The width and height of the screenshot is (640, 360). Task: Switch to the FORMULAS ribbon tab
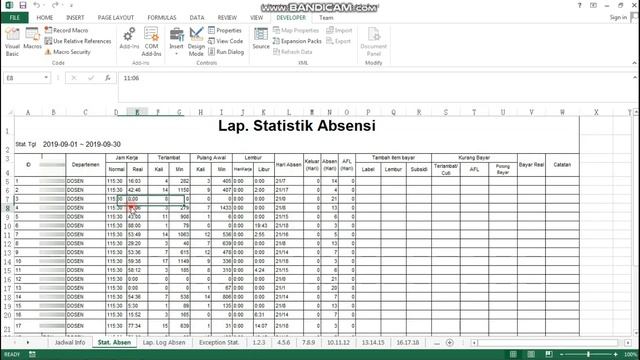coord(162,18)
